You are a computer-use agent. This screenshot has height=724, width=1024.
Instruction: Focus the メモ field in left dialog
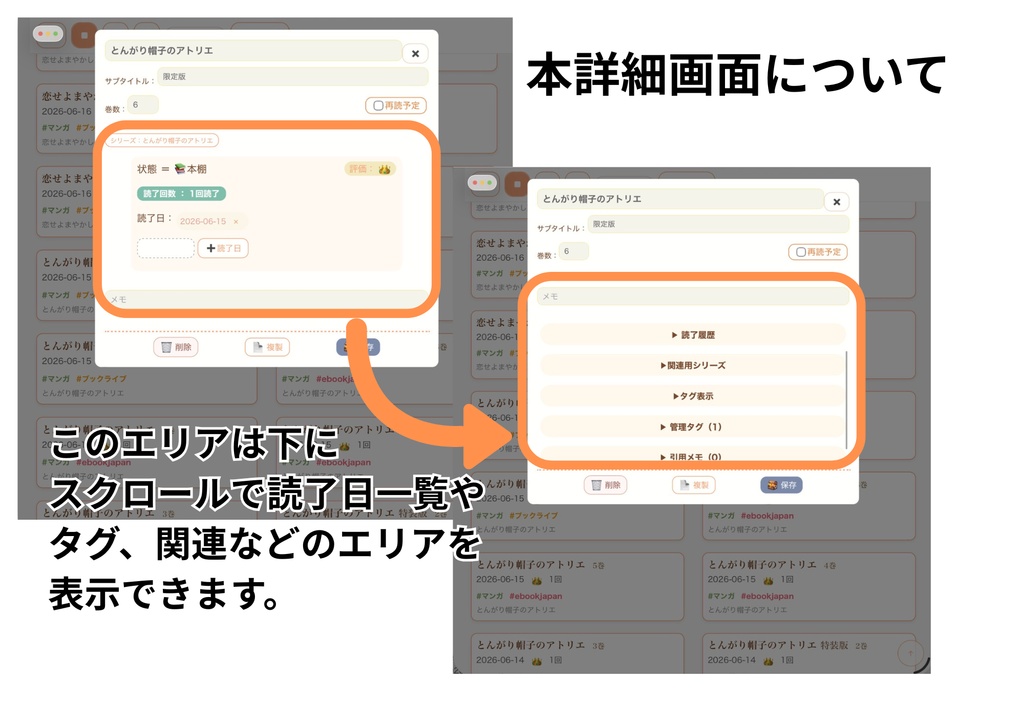point(266,299)
